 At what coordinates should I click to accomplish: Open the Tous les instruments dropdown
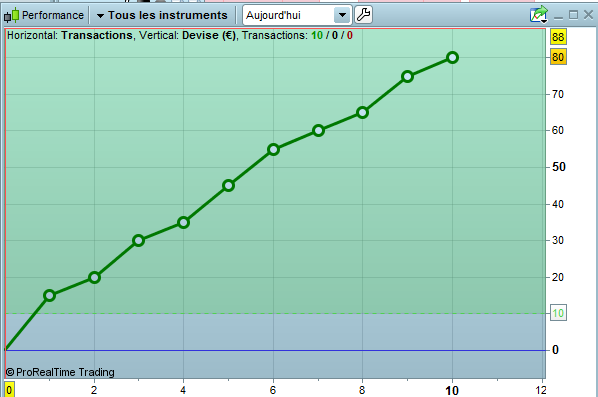tap(162, 15)
